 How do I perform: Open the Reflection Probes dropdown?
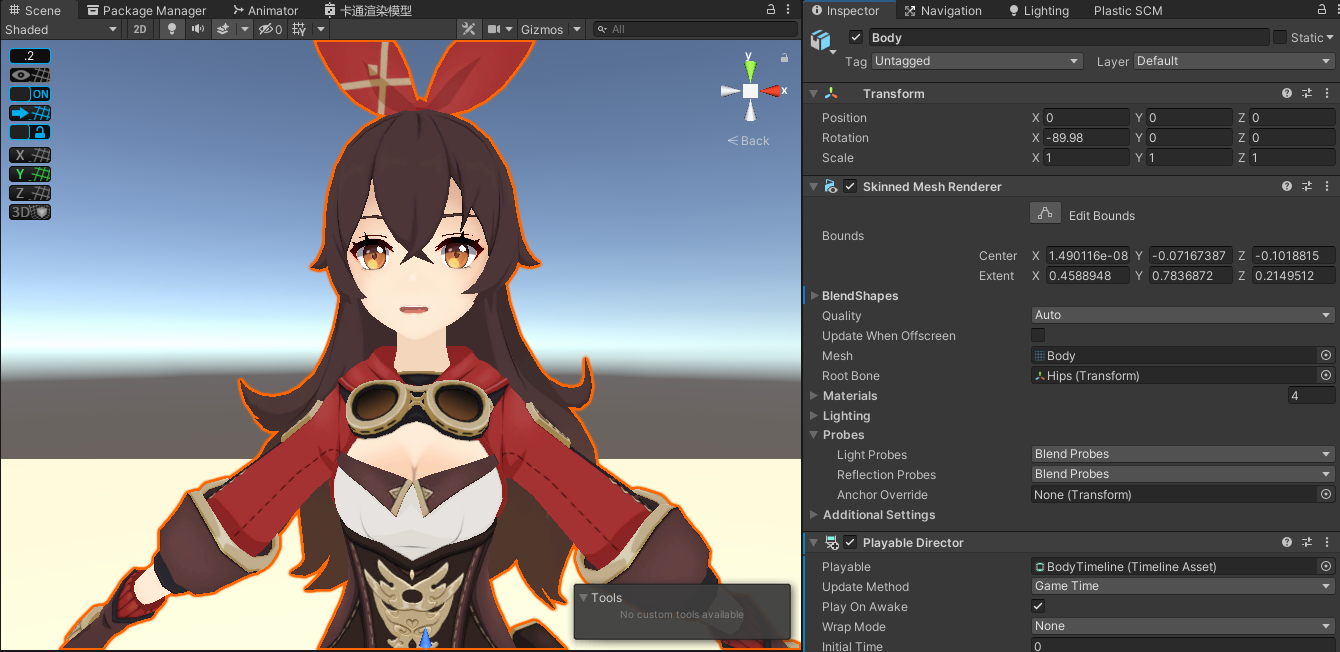coord(1183,474)
